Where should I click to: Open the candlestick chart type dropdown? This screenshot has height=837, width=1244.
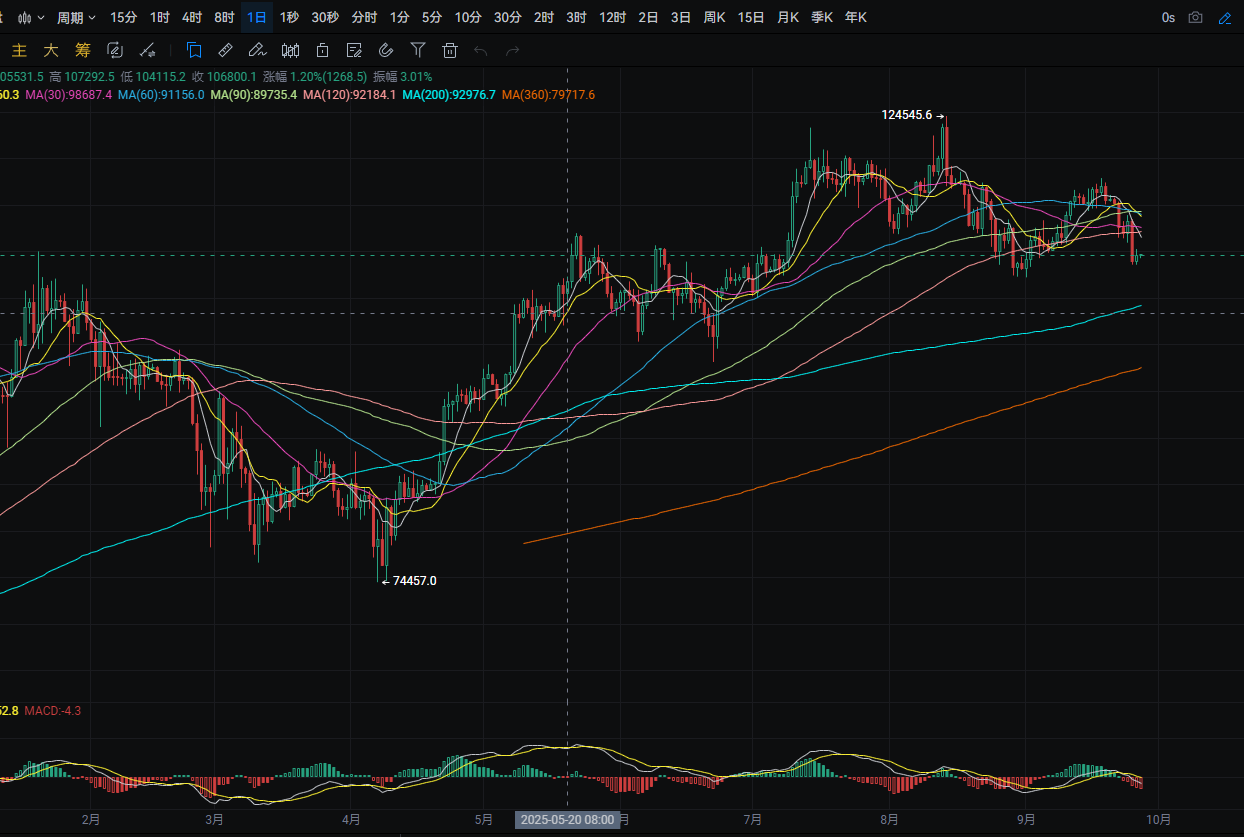(x=33, y=17)
